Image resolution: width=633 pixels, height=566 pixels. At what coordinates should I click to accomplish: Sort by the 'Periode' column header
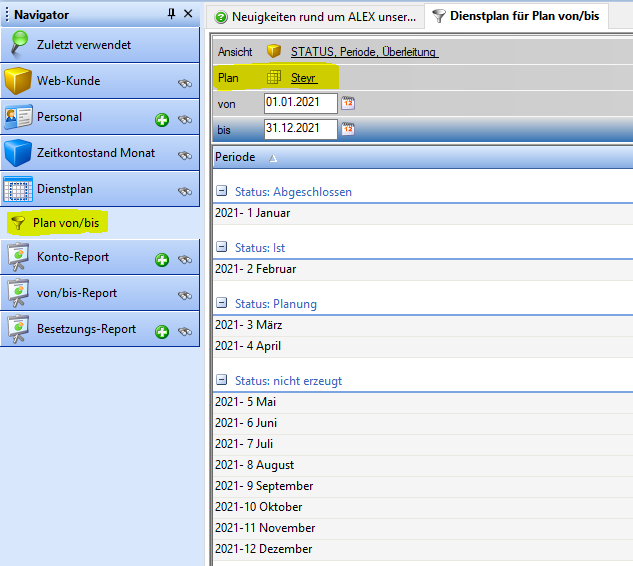click(236, 157)
